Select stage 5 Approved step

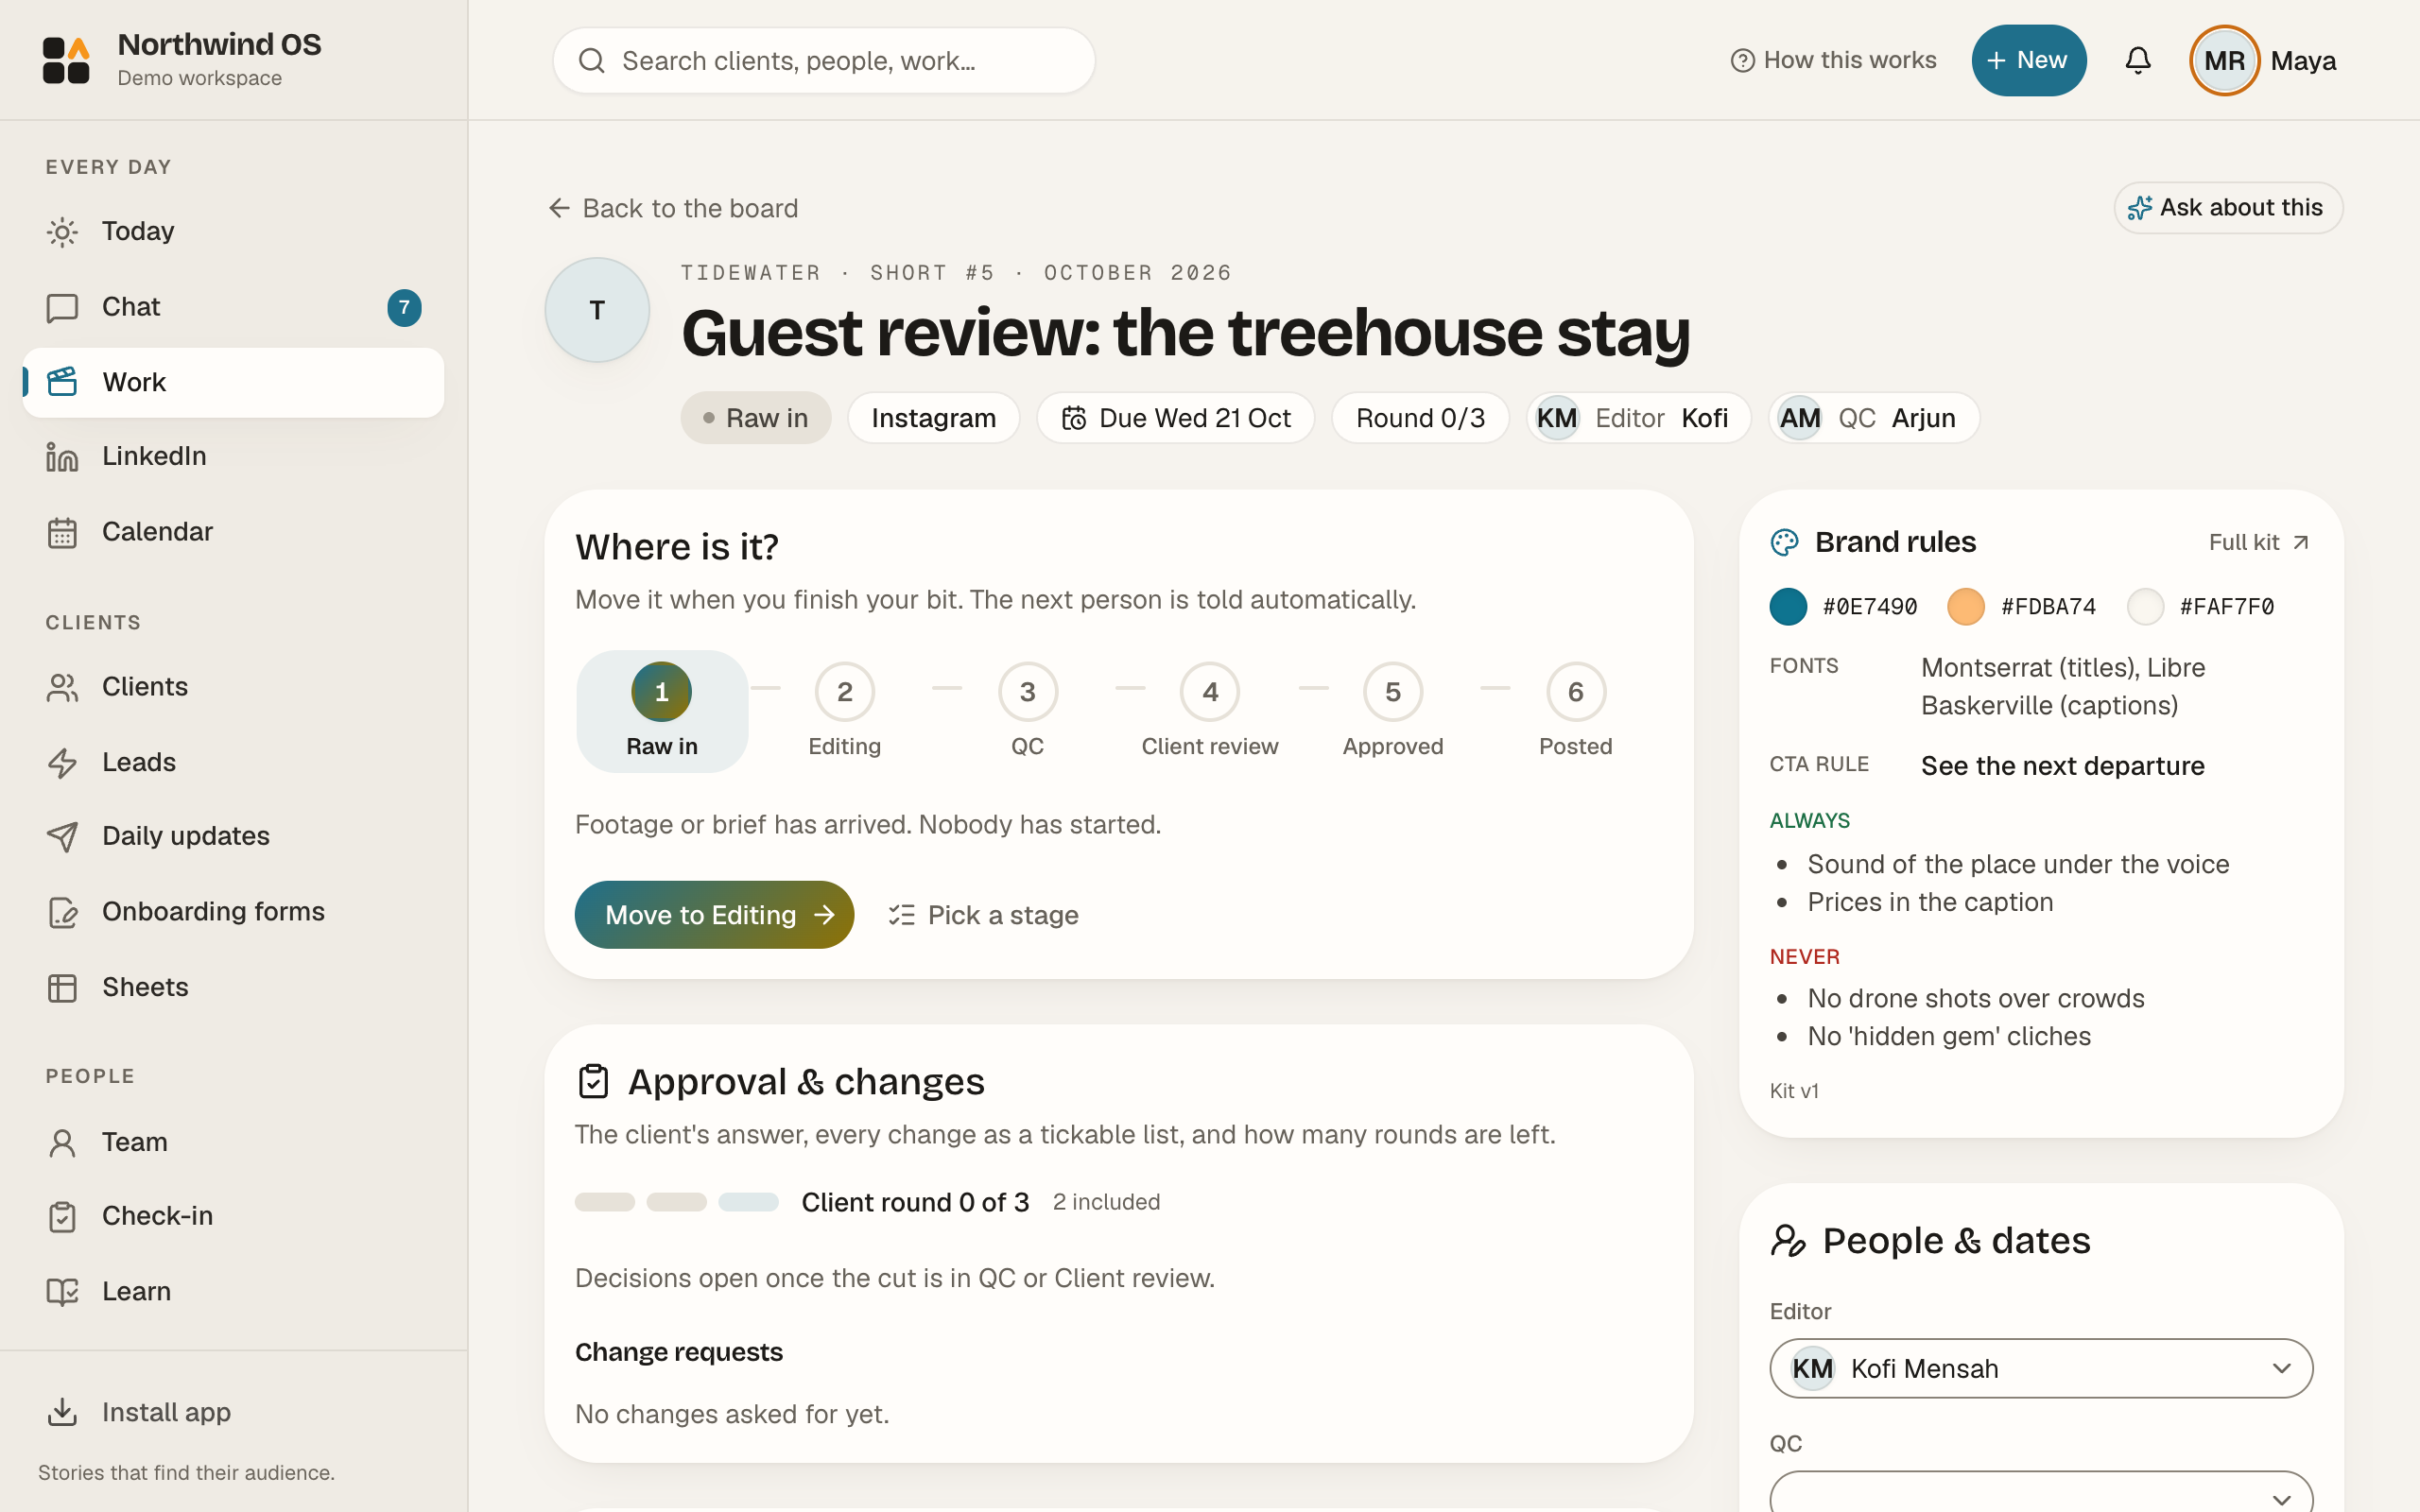(x=1393, y=711)
